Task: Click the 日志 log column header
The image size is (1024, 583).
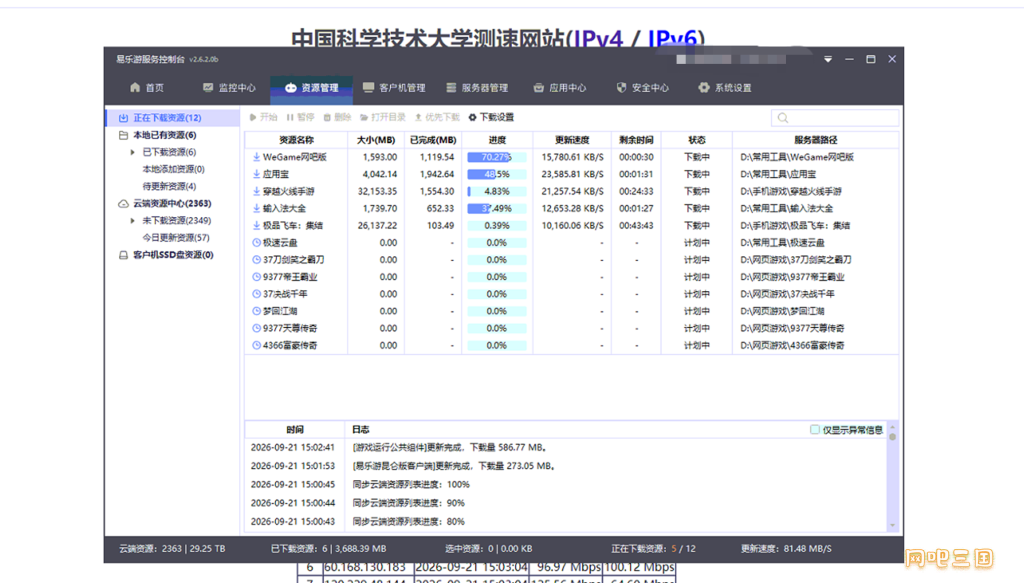Action: pos(360,430)
